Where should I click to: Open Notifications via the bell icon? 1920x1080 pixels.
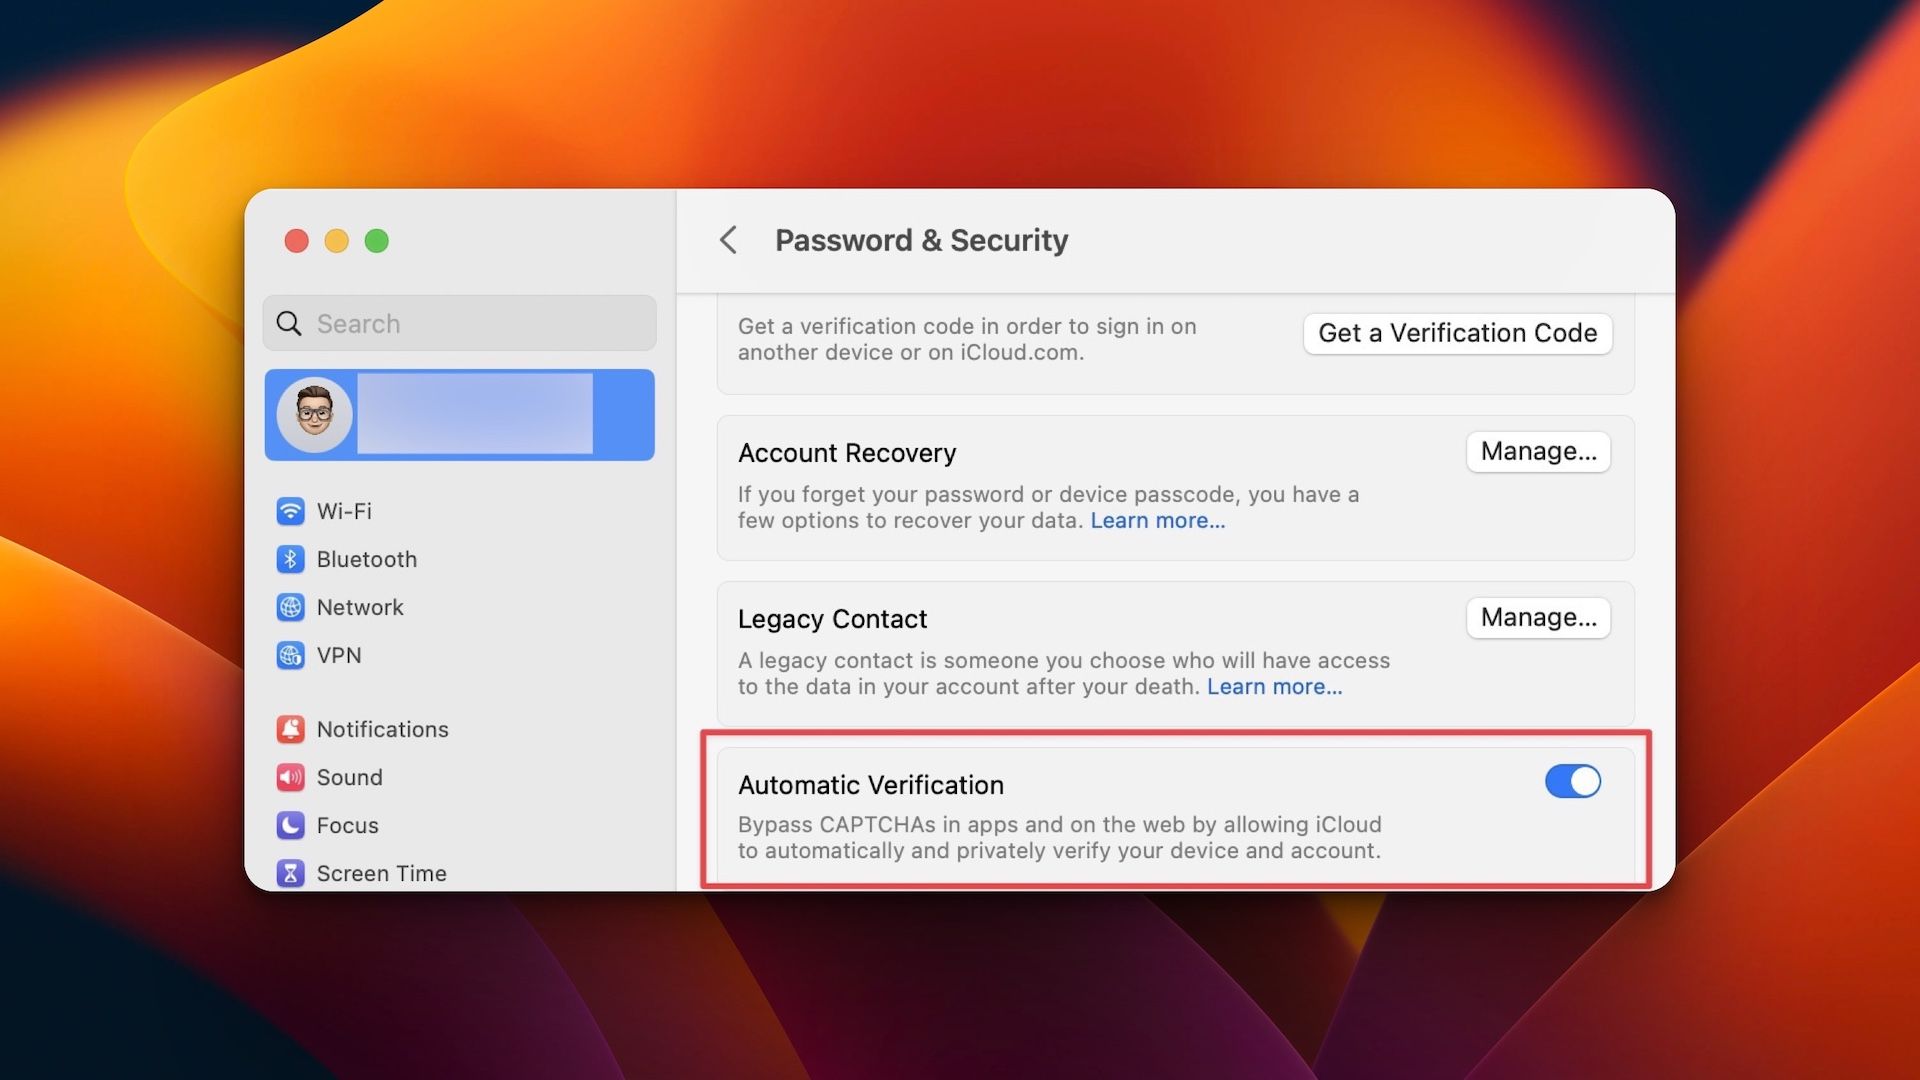click(290, 729)
